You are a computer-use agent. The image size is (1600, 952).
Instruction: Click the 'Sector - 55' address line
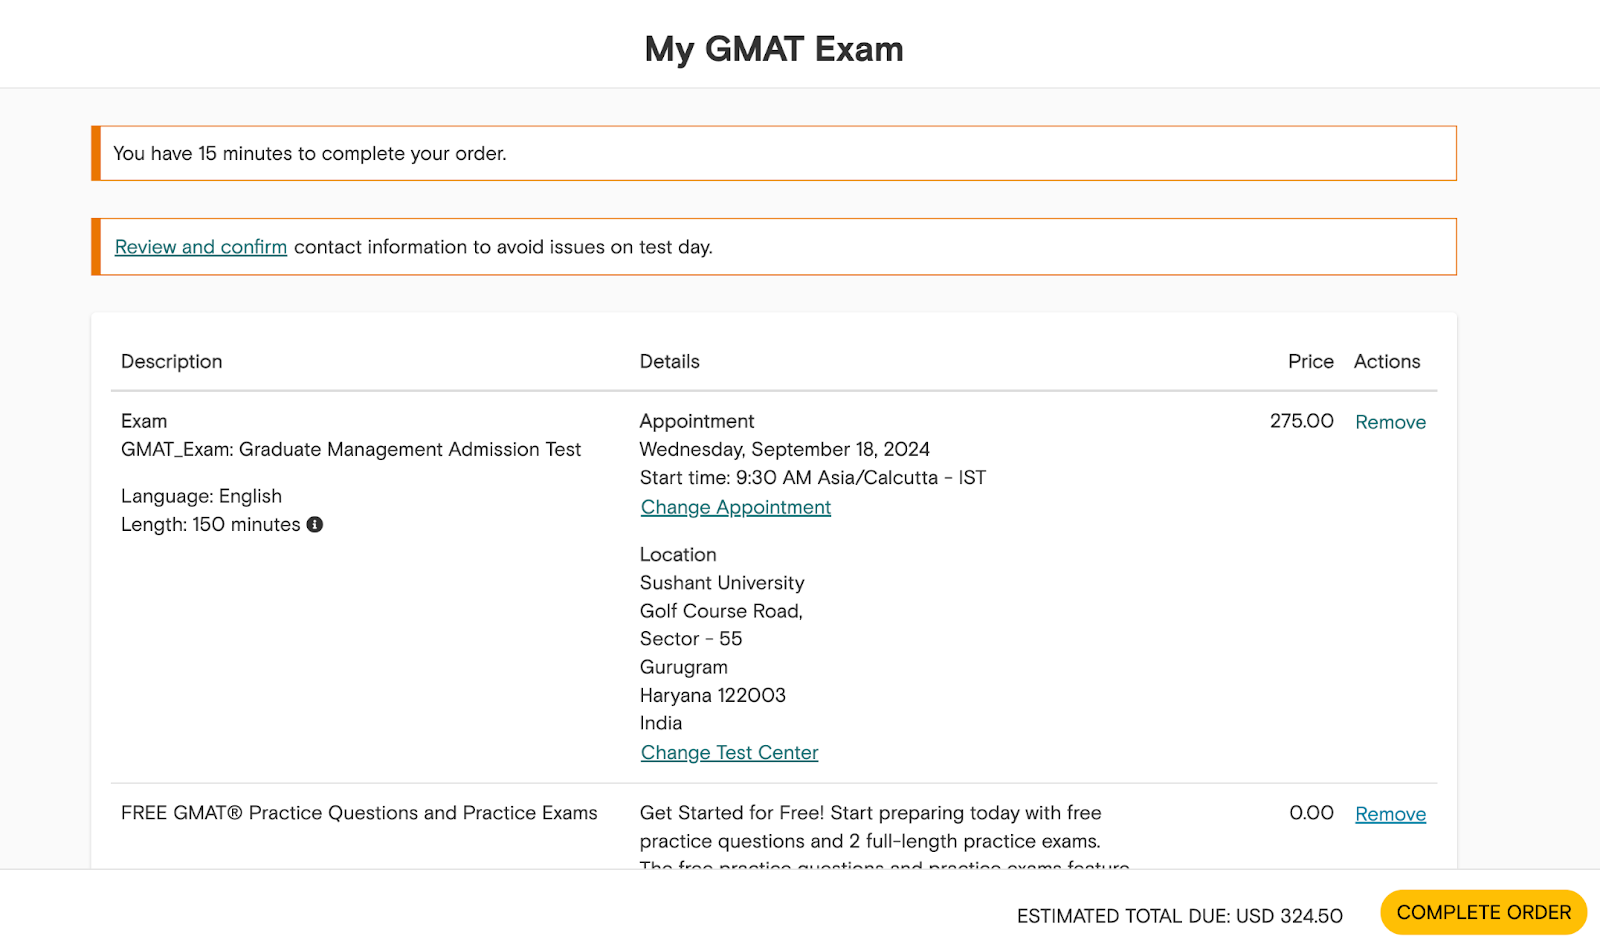tap(691, 639)
